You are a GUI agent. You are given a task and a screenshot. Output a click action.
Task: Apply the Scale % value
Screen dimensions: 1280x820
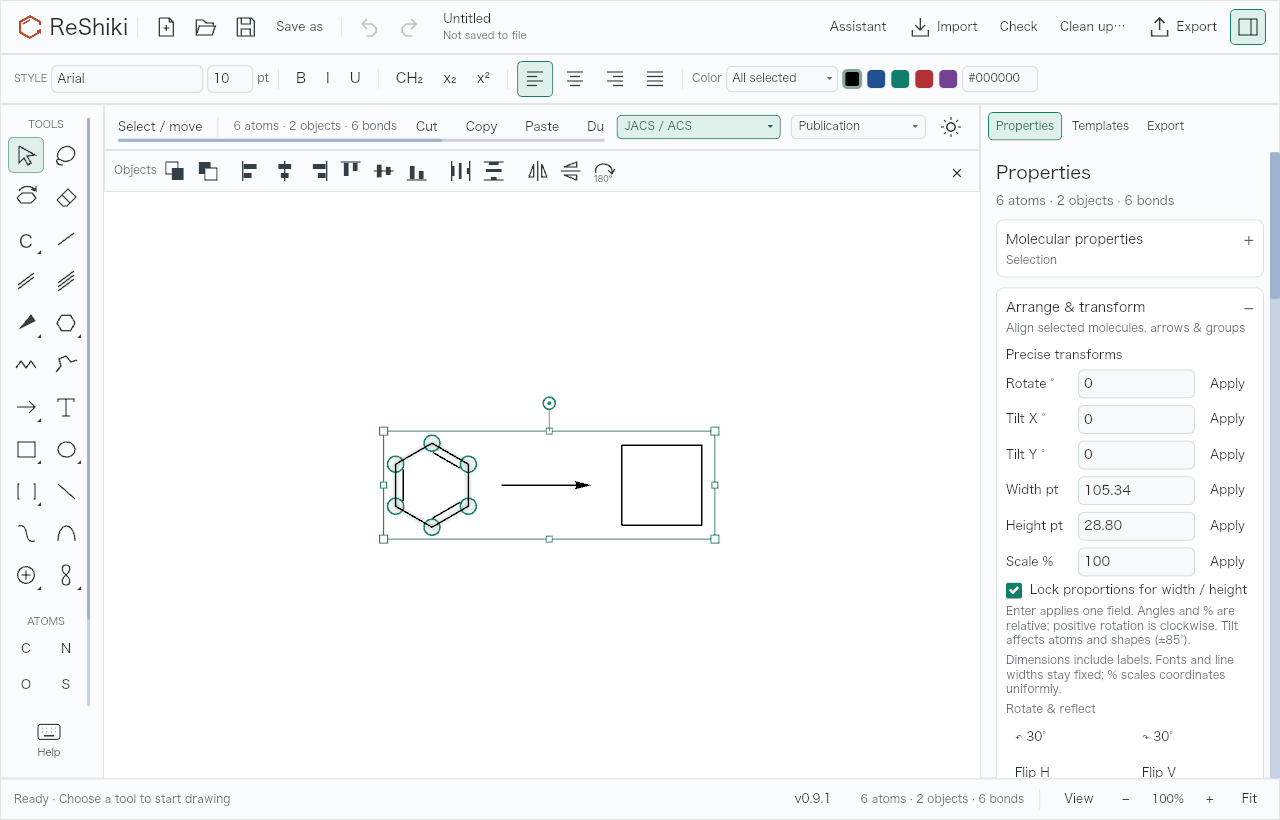pos(1227,562)
